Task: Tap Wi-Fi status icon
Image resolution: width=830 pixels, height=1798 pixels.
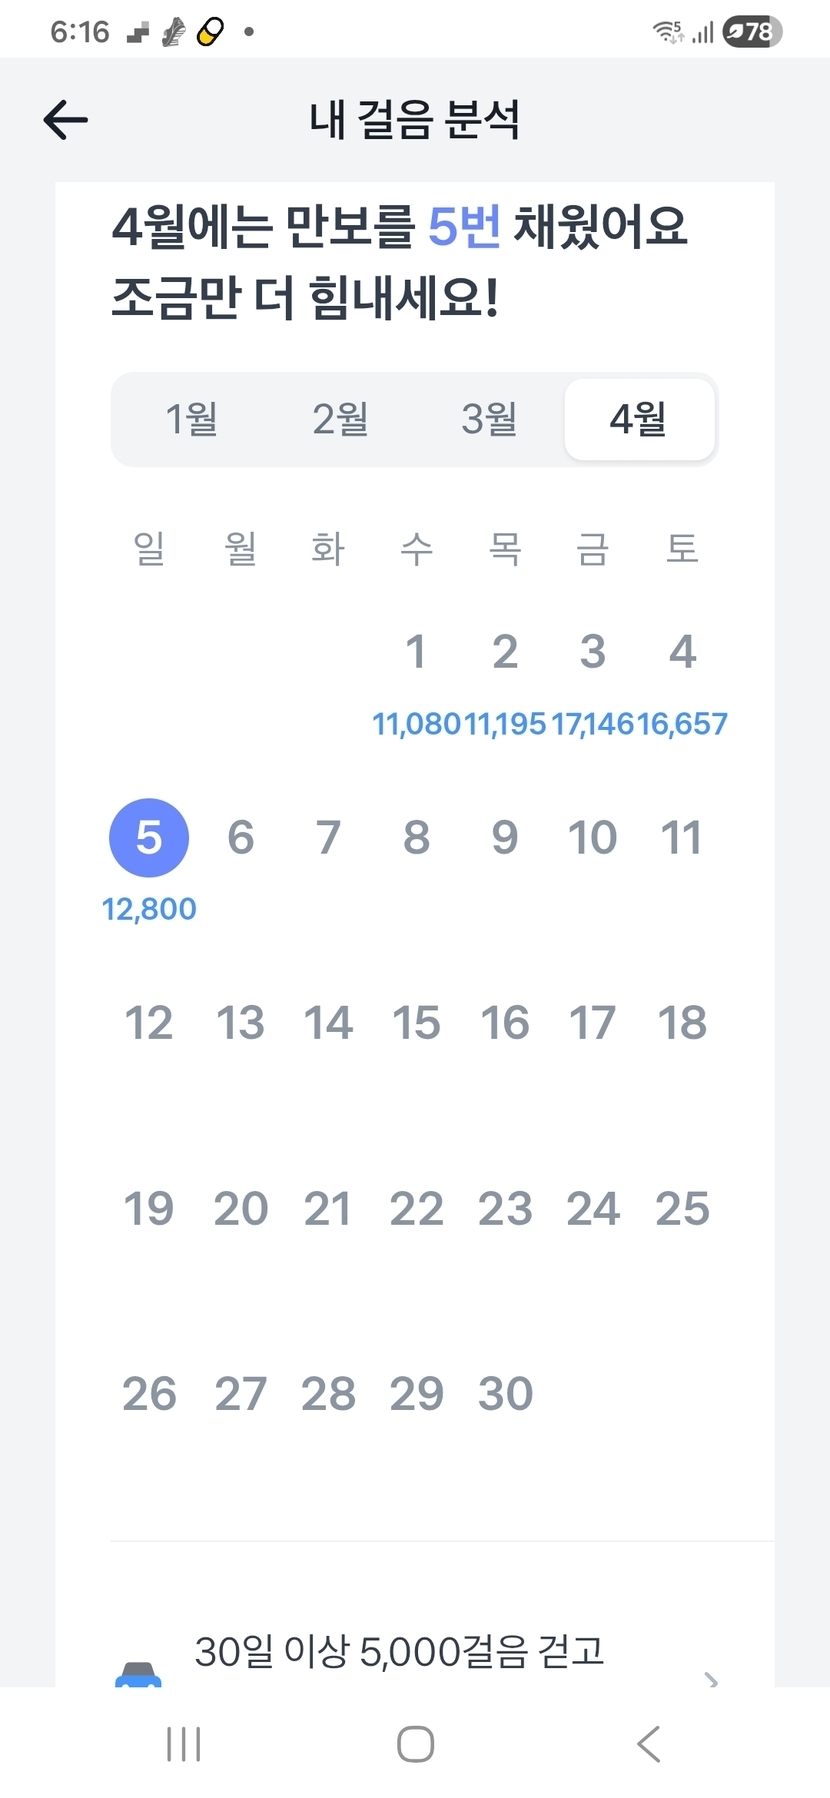Action: [x=668, y=32]
